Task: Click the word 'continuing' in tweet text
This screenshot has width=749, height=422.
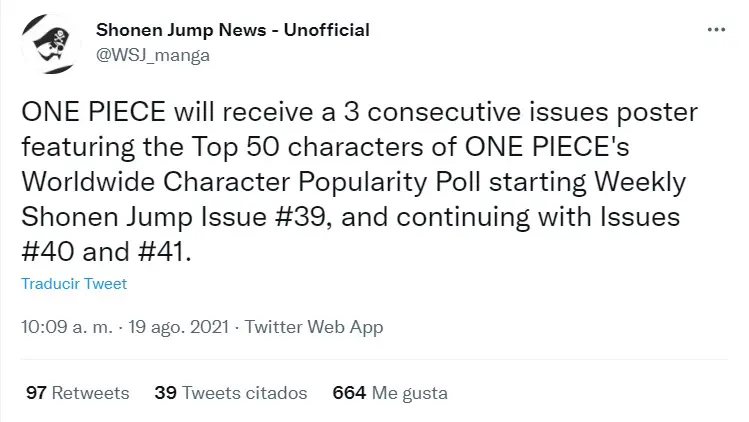Action: [x=463, y=218]
